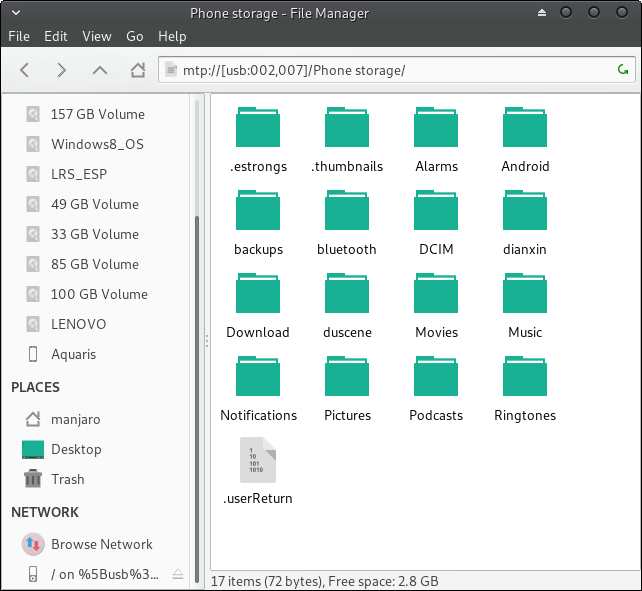The image size is (642, 591).
Task: Open the File menu
Action: (19, 36)
